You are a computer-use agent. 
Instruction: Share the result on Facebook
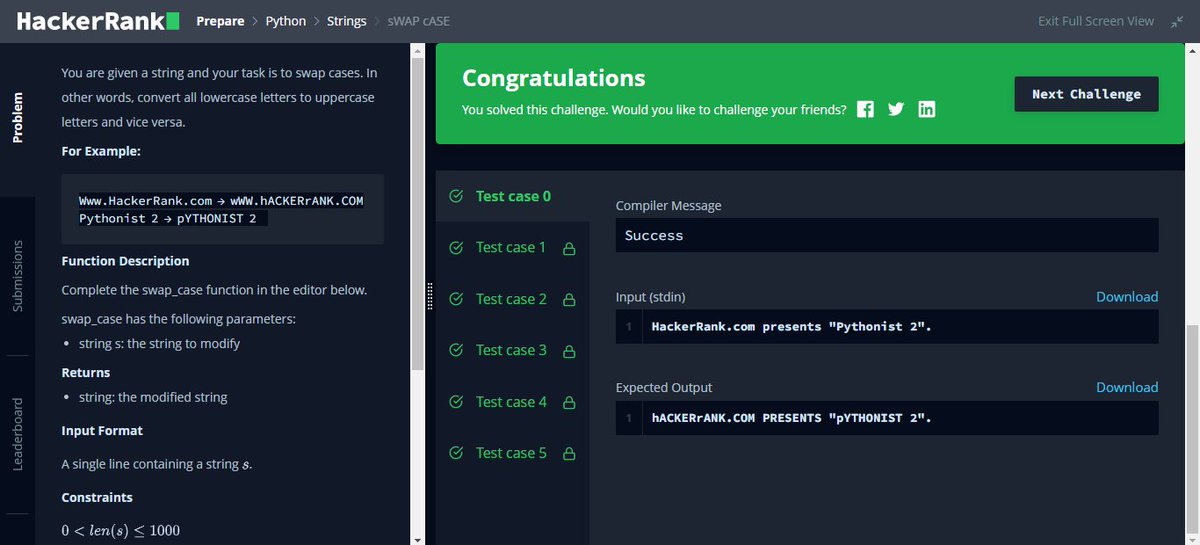click(x=866, y=109)
